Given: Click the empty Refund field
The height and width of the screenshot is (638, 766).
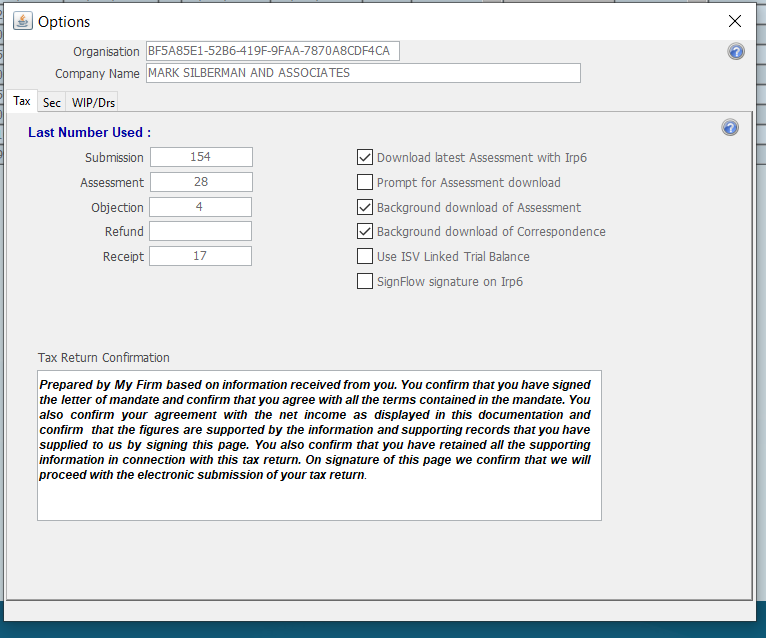Looking at the screenshot, I should point(200,231).
